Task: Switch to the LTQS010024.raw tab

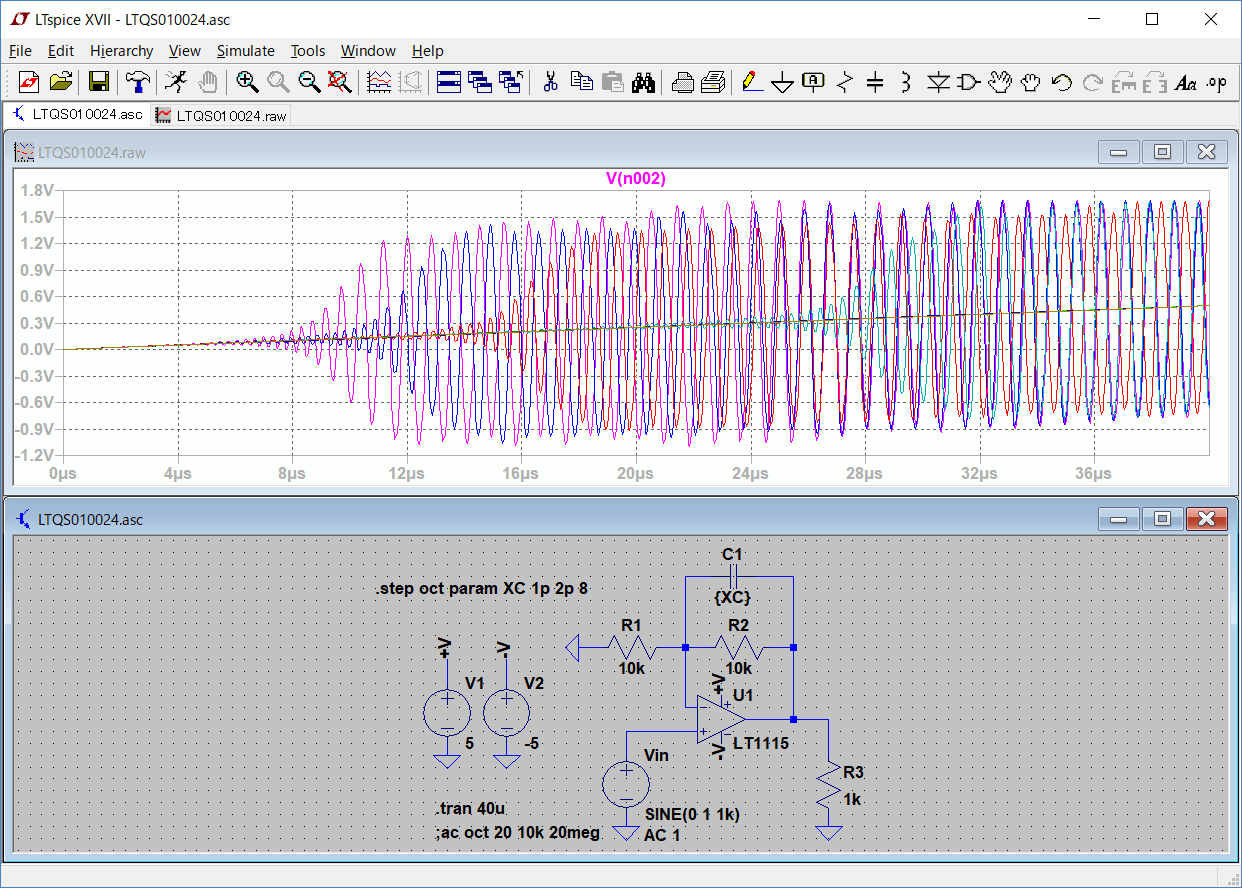Action: [x=222, y=116]
